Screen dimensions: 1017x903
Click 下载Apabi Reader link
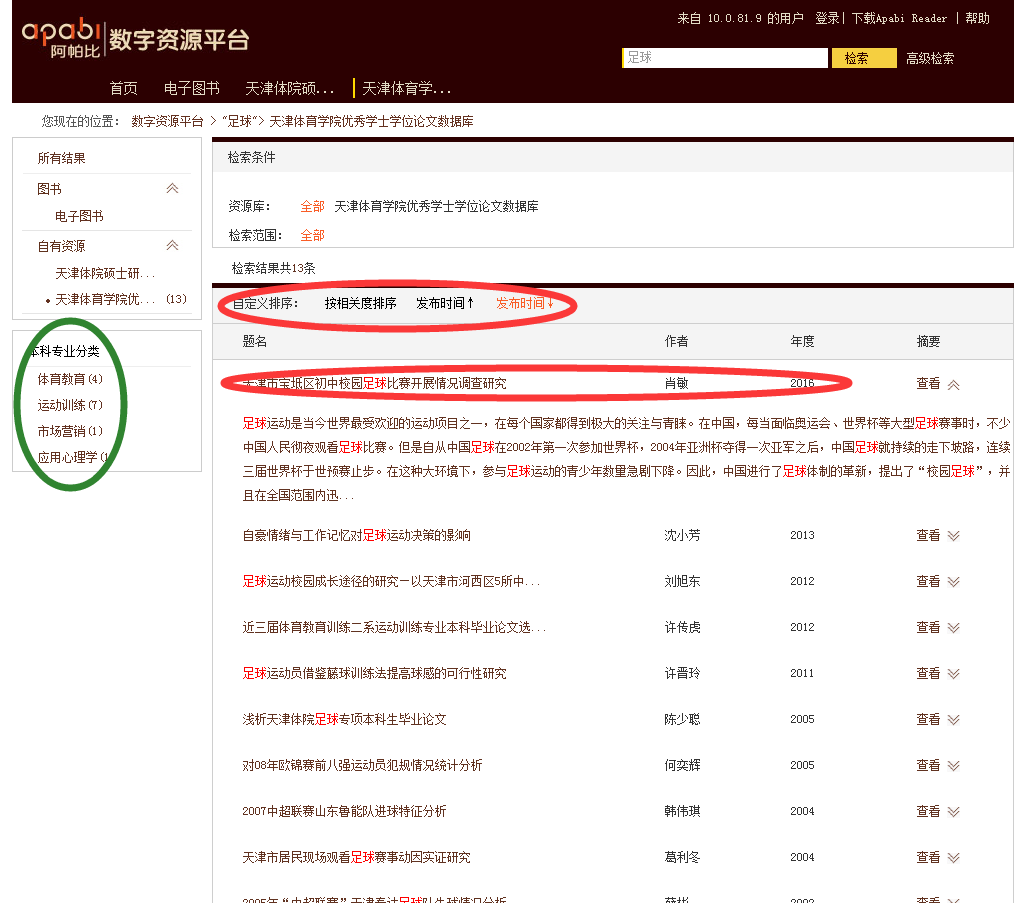coord(899,18)
